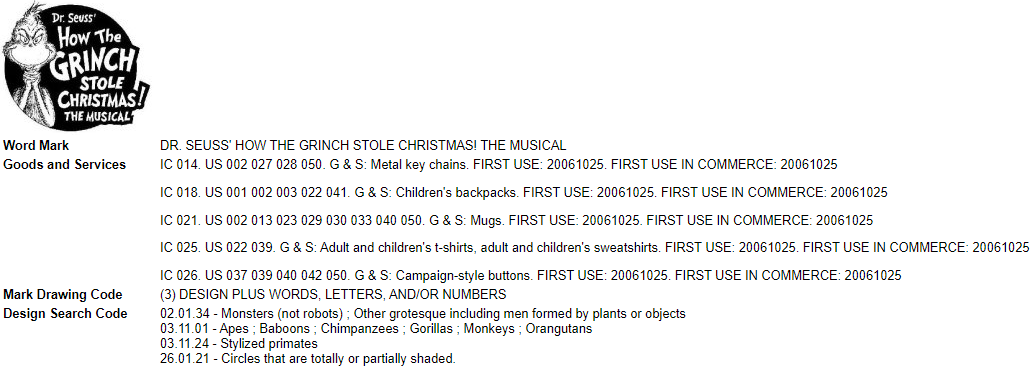The height and width of the screenshot is (367, 1034).
Task: Click the Dr. Seuss' text in logo
Action: [x=75, y=19]
